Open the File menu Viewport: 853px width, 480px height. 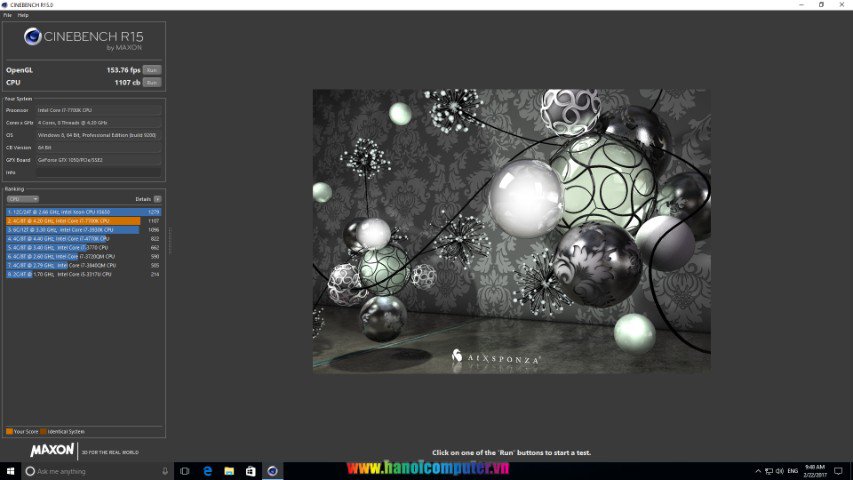pyautogui.click(x=7, y=15)
